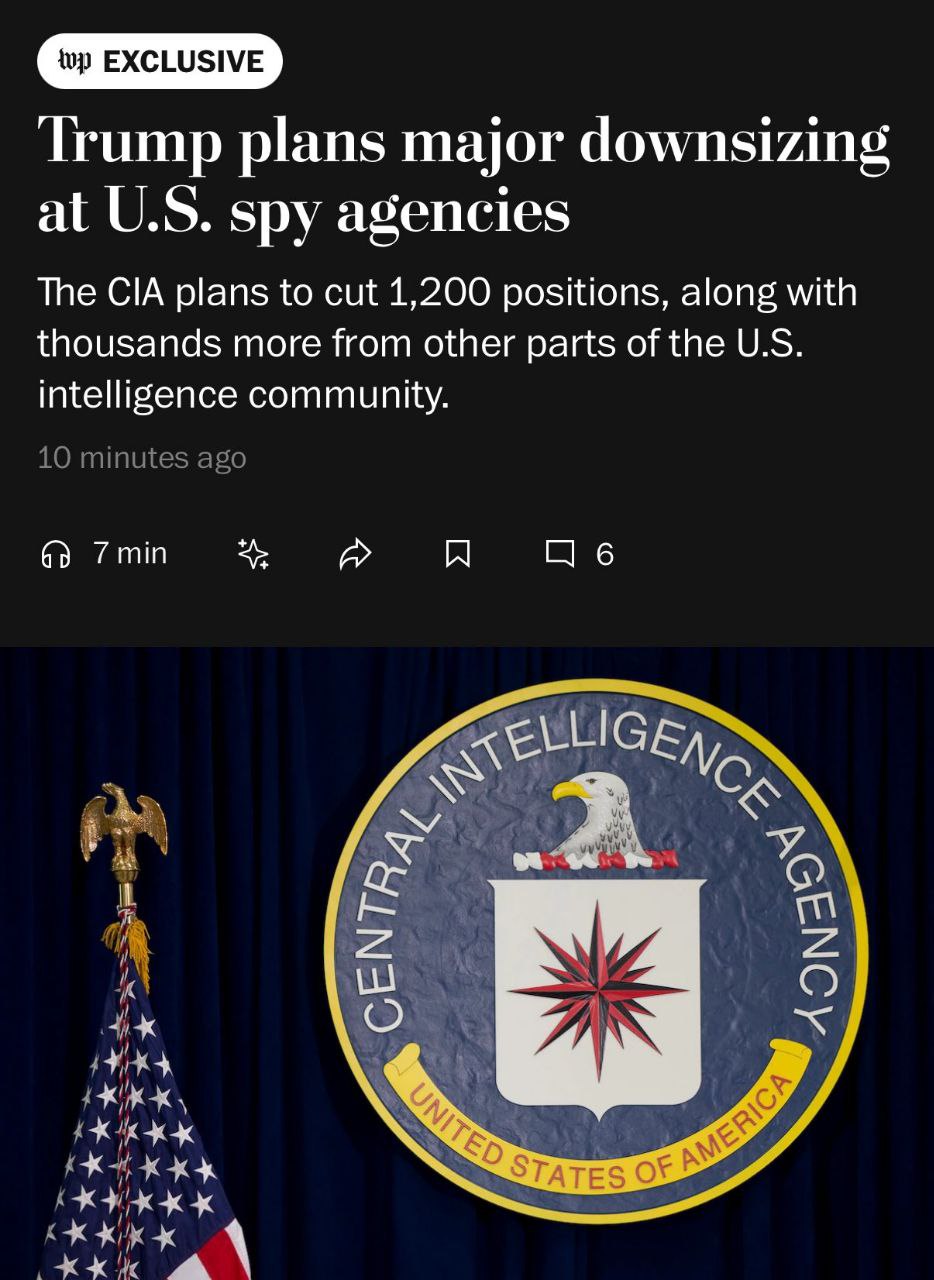
Task: Click the 10 minutes ago timestamp
Action: pos(141,458)
